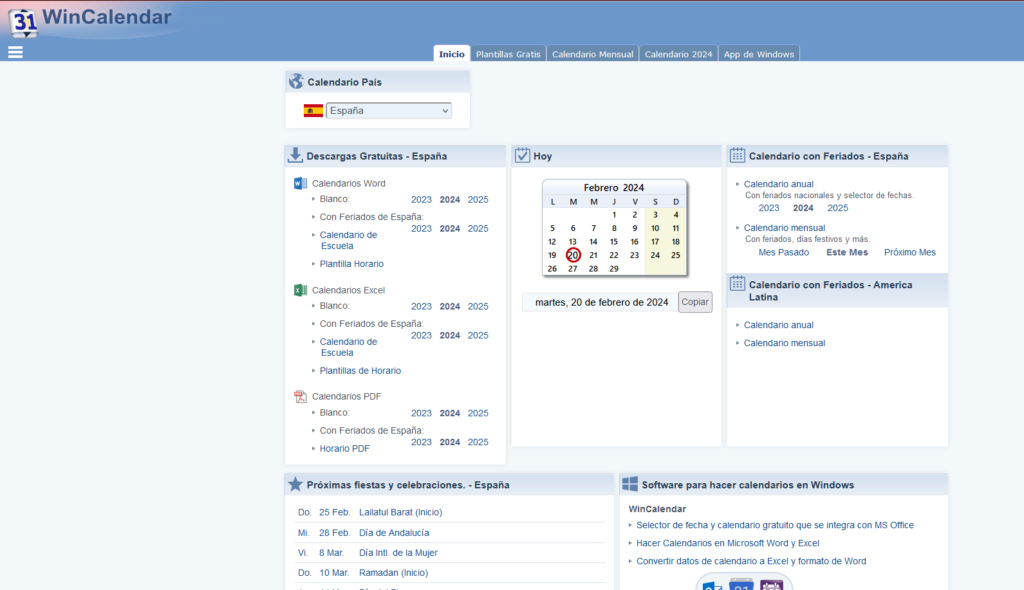Click the PDF calendars icon
This screenshot has width=1024, height=590.
300,396
